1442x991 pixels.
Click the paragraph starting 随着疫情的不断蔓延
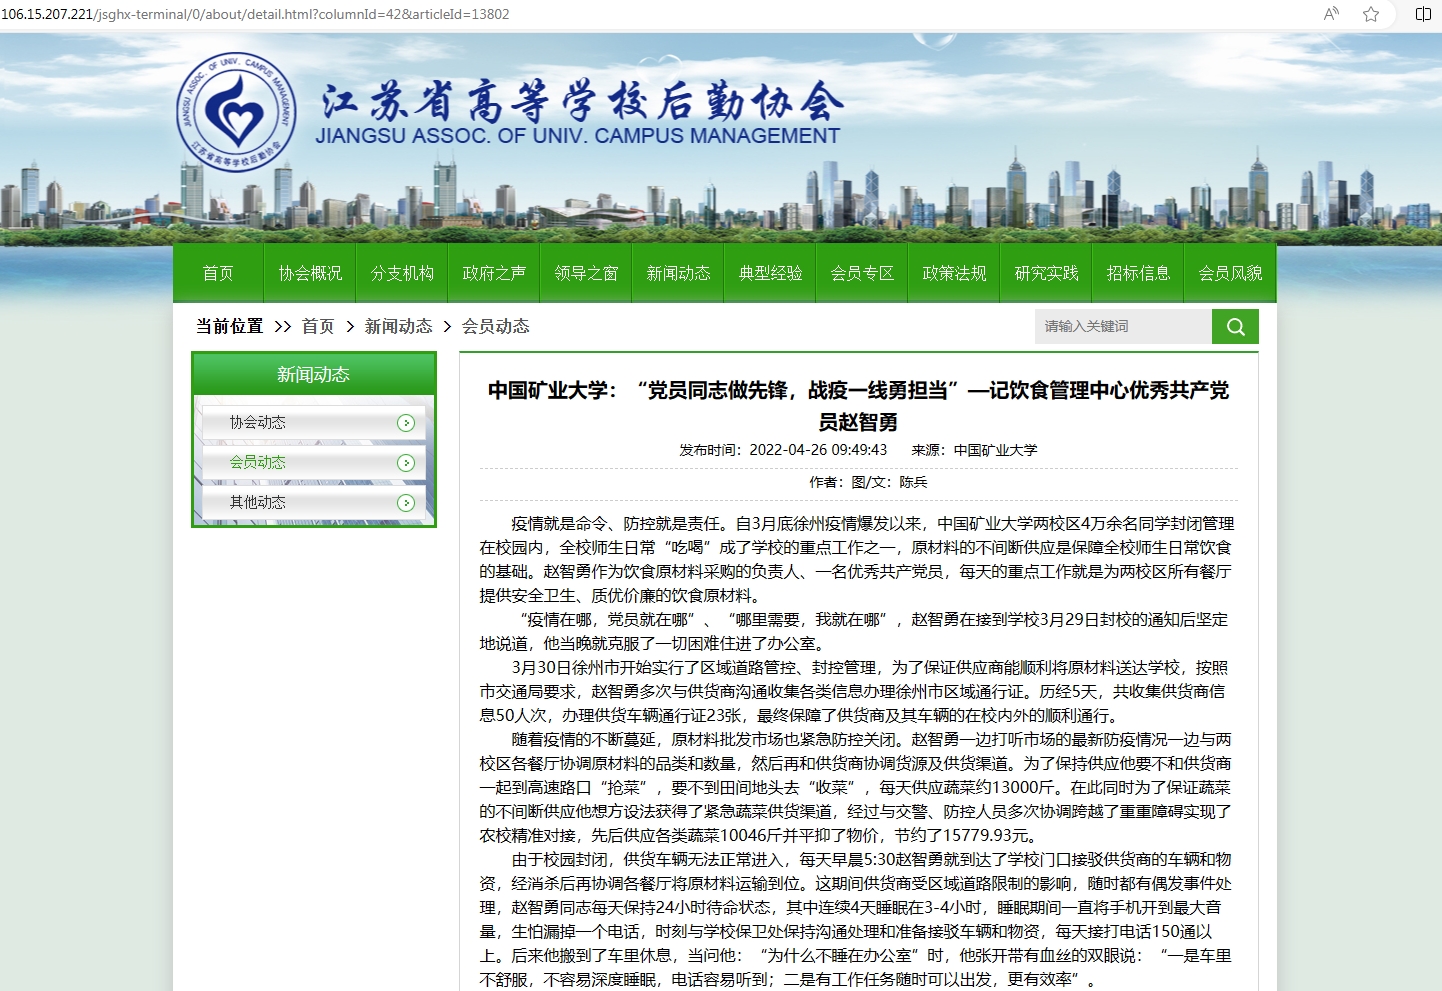coord(856,787)
